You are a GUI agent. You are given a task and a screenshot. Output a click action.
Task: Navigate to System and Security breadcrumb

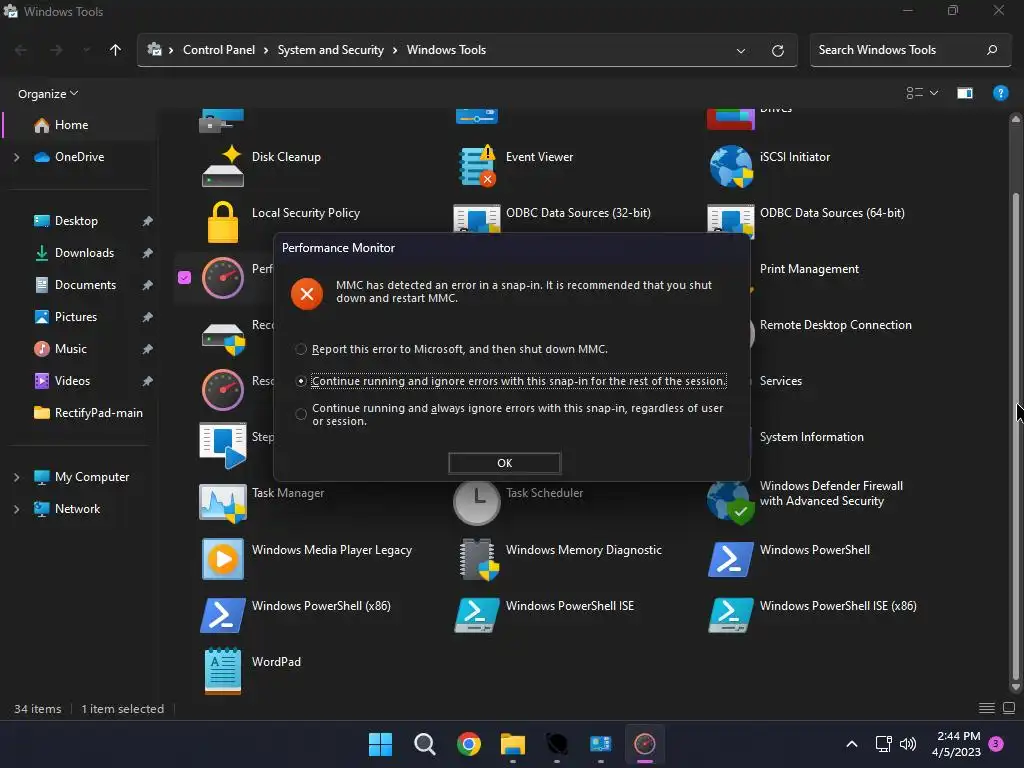(330, 50)
